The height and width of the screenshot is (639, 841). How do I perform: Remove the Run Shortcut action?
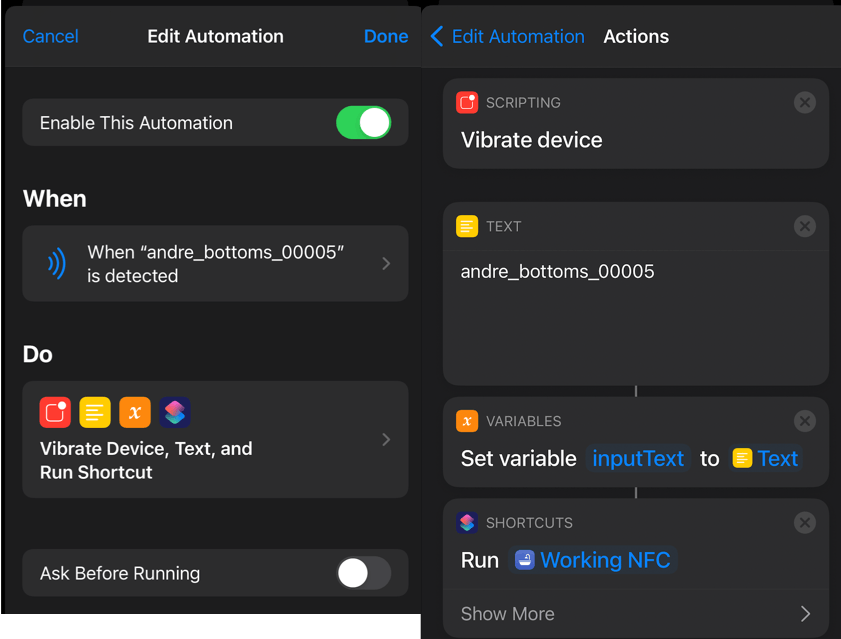(805, 523)
